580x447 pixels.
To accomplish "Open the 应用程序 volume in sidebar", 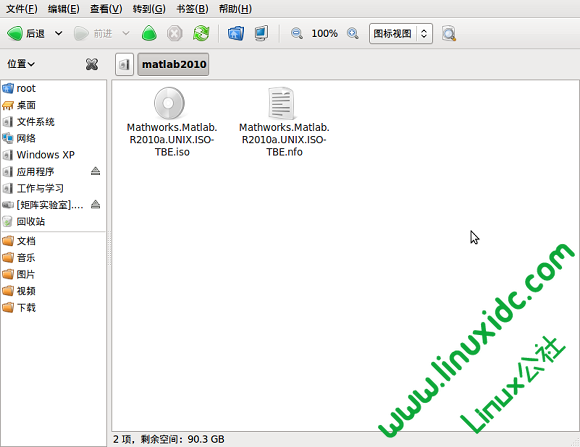I will (x=36, y=172).
